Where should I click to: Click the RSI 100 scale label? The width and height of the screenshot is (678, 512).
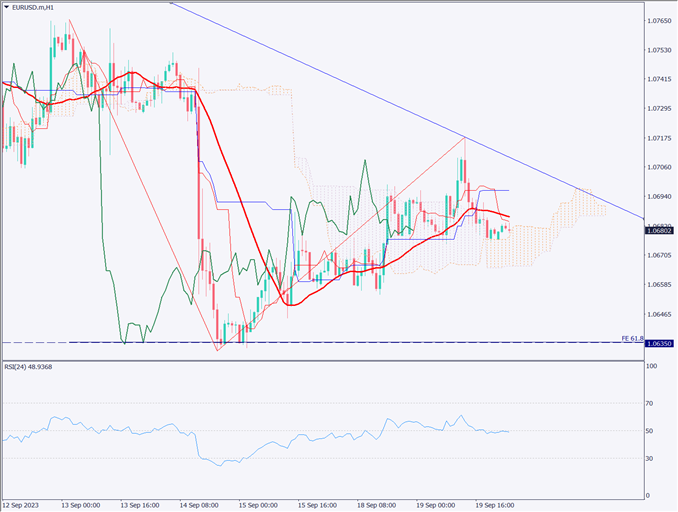(653, 367)
